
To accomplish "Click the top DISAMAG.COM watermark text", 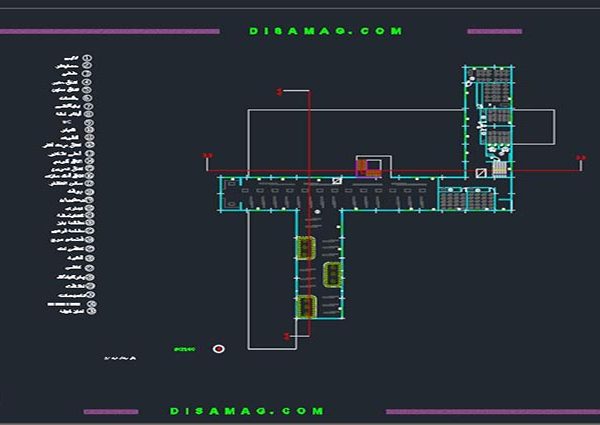I will (326, 31).
